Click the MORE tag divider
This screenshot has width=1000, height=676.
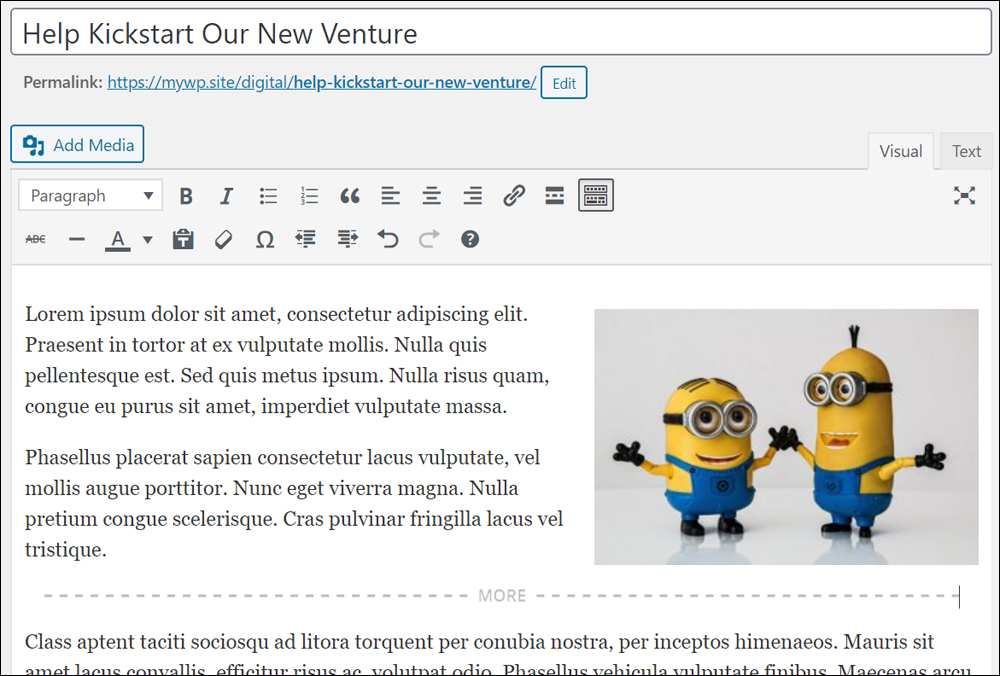[x=501, y=596]
